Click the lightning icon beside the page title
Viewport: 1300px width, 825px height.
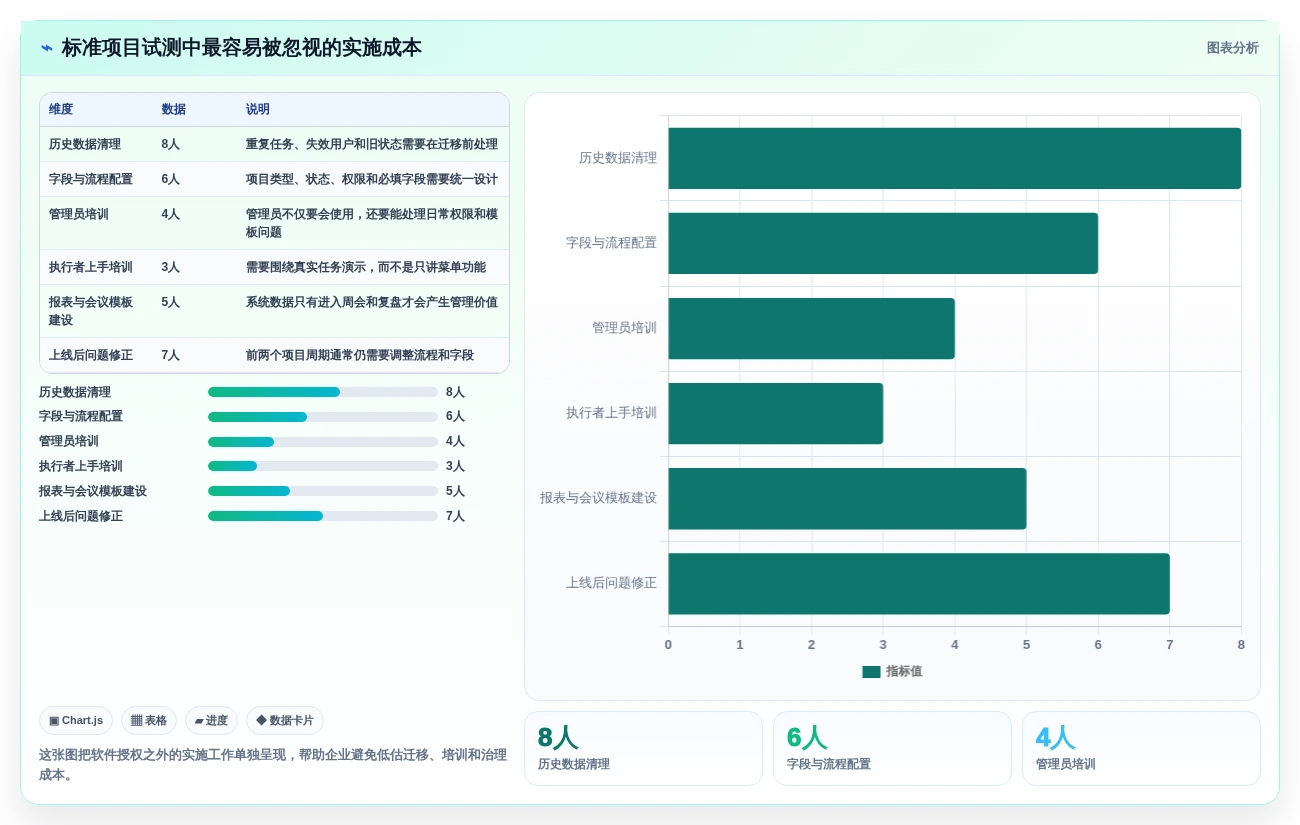(47, 48)
